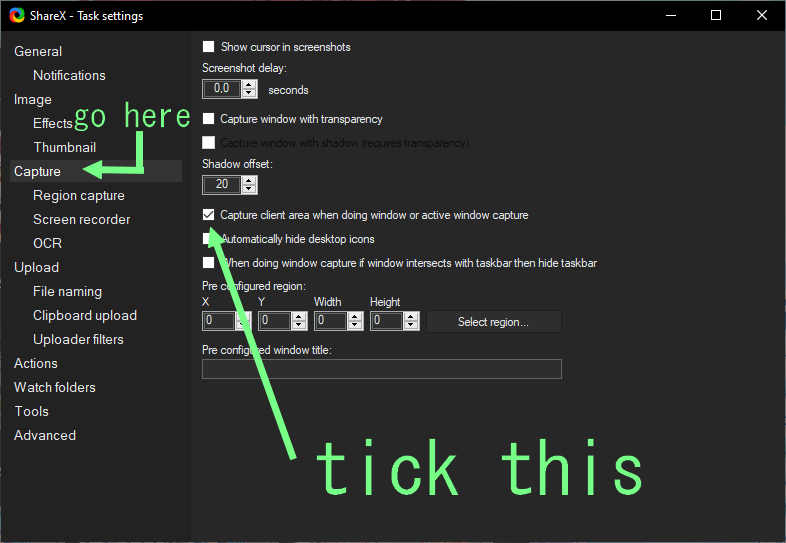This screenshot has width=786, height=543.
Task: Decrease the Height value with down arrow
Action: 411,325
